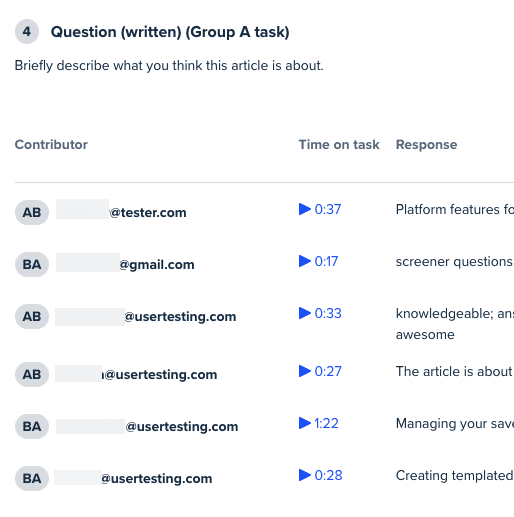Click the AB avatar beside tester.com email
The width and height of the screenshot is (514, 517).
[32, 212]
